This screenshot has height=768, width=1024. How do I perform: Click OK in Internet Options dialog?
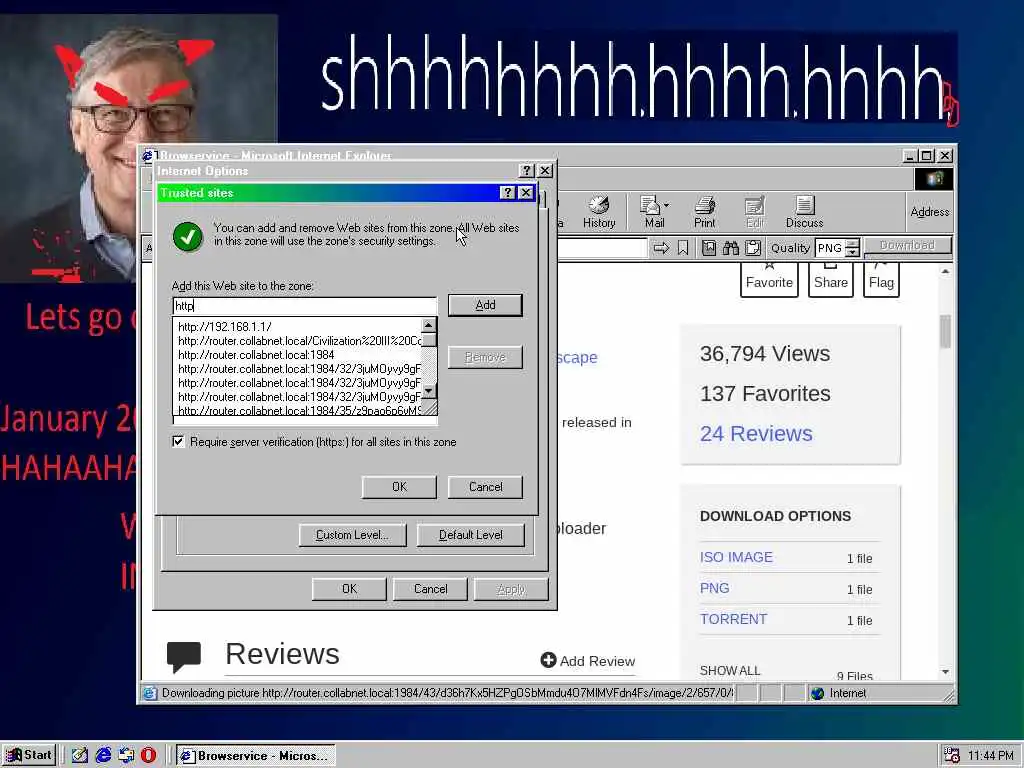click(349, 589)
